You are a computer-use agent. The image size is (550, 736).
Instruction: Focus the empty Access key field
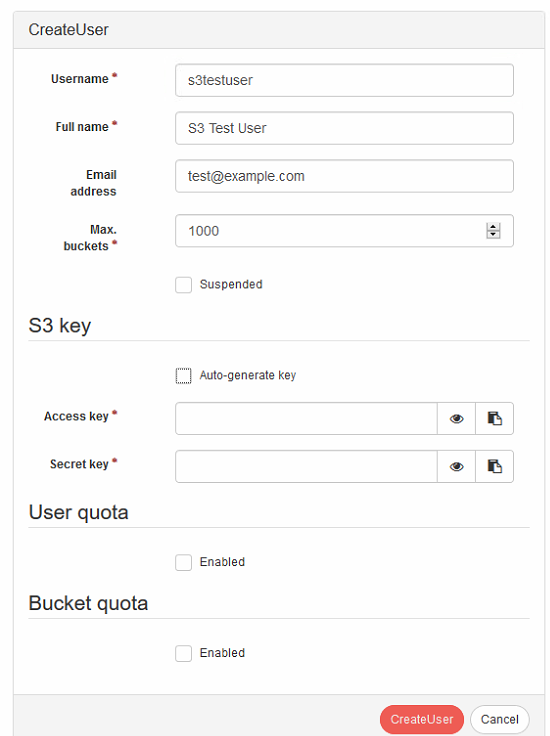306,418
